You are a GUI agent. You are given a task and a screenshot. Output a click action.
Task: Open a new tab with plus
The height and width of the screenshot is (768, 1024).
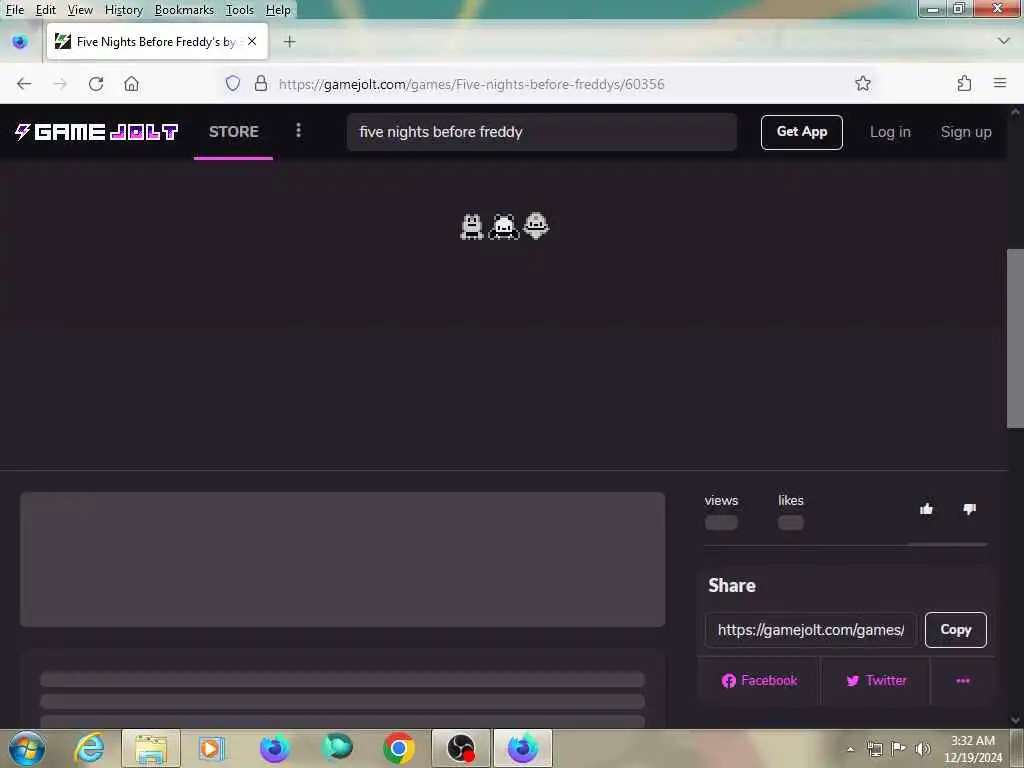point(289,42)
